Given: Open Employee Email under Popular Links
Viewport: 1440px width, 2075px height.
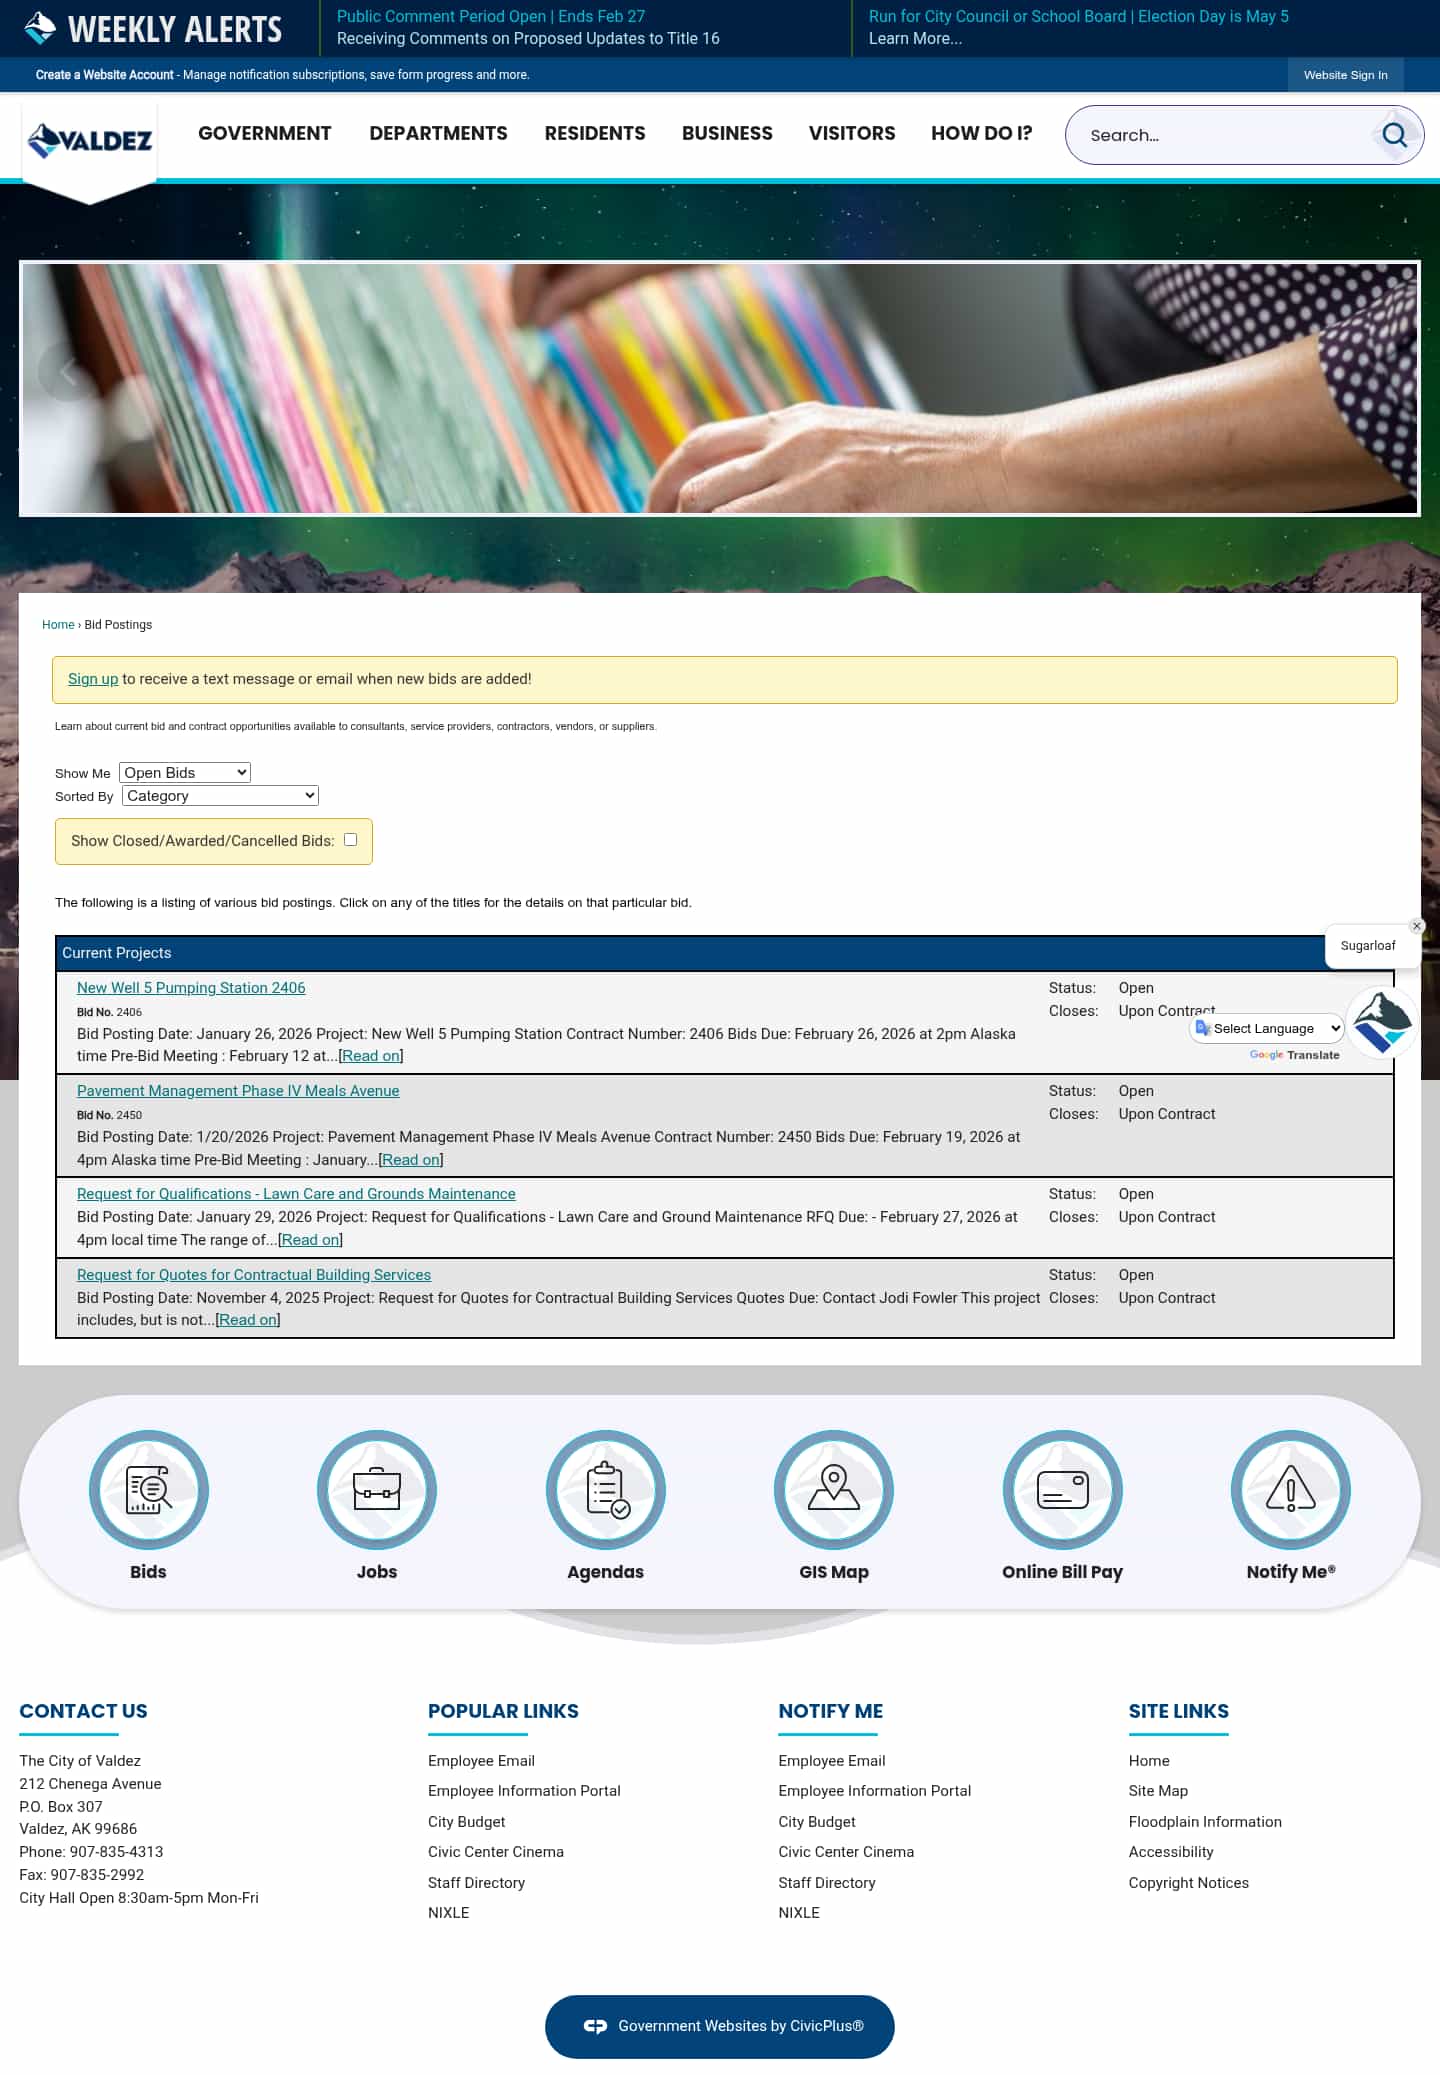Looking at the screenshot, I should [481, 1761].
